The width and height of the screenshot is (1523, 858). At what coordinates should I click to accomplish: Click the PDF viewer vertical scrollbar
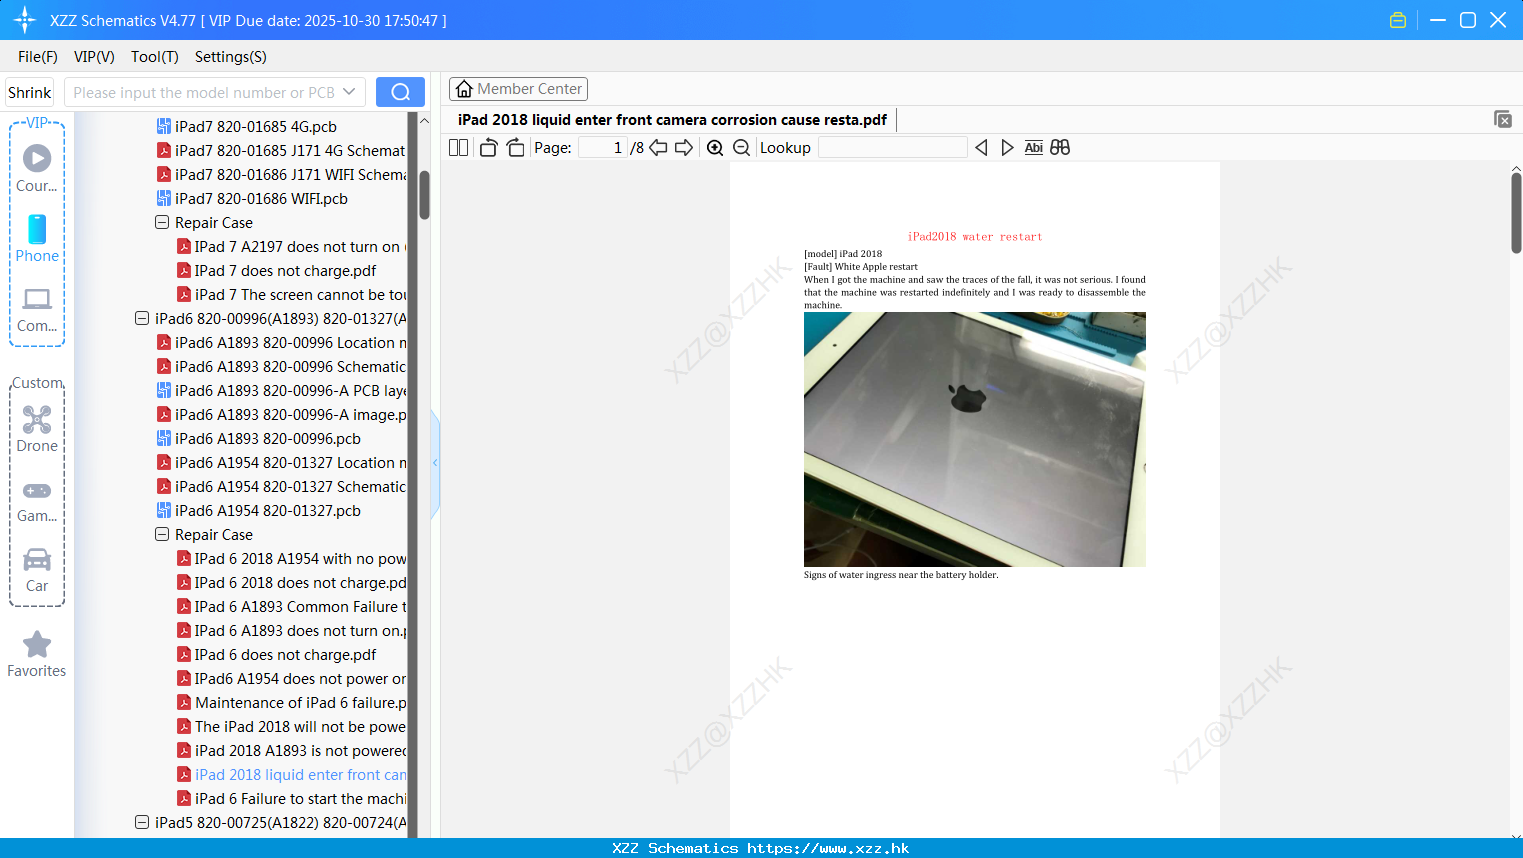(1516, 212)
